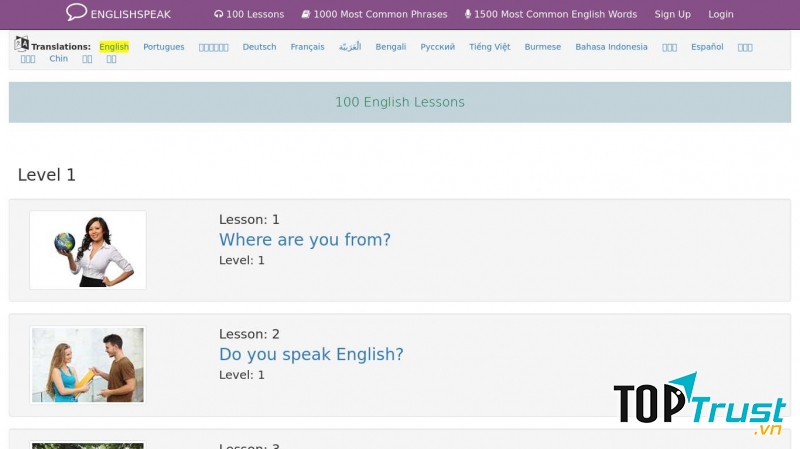Click Login in the top navigation
800x449 pixels.
pos(720,14)
